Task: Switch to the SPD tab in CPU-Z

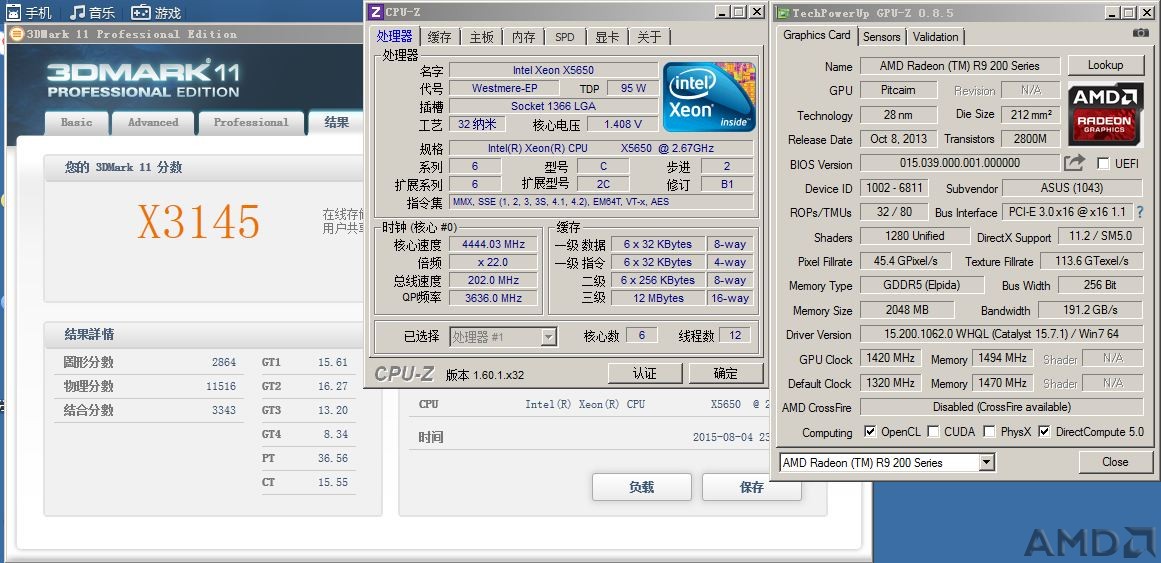Action: pos(565,37)
